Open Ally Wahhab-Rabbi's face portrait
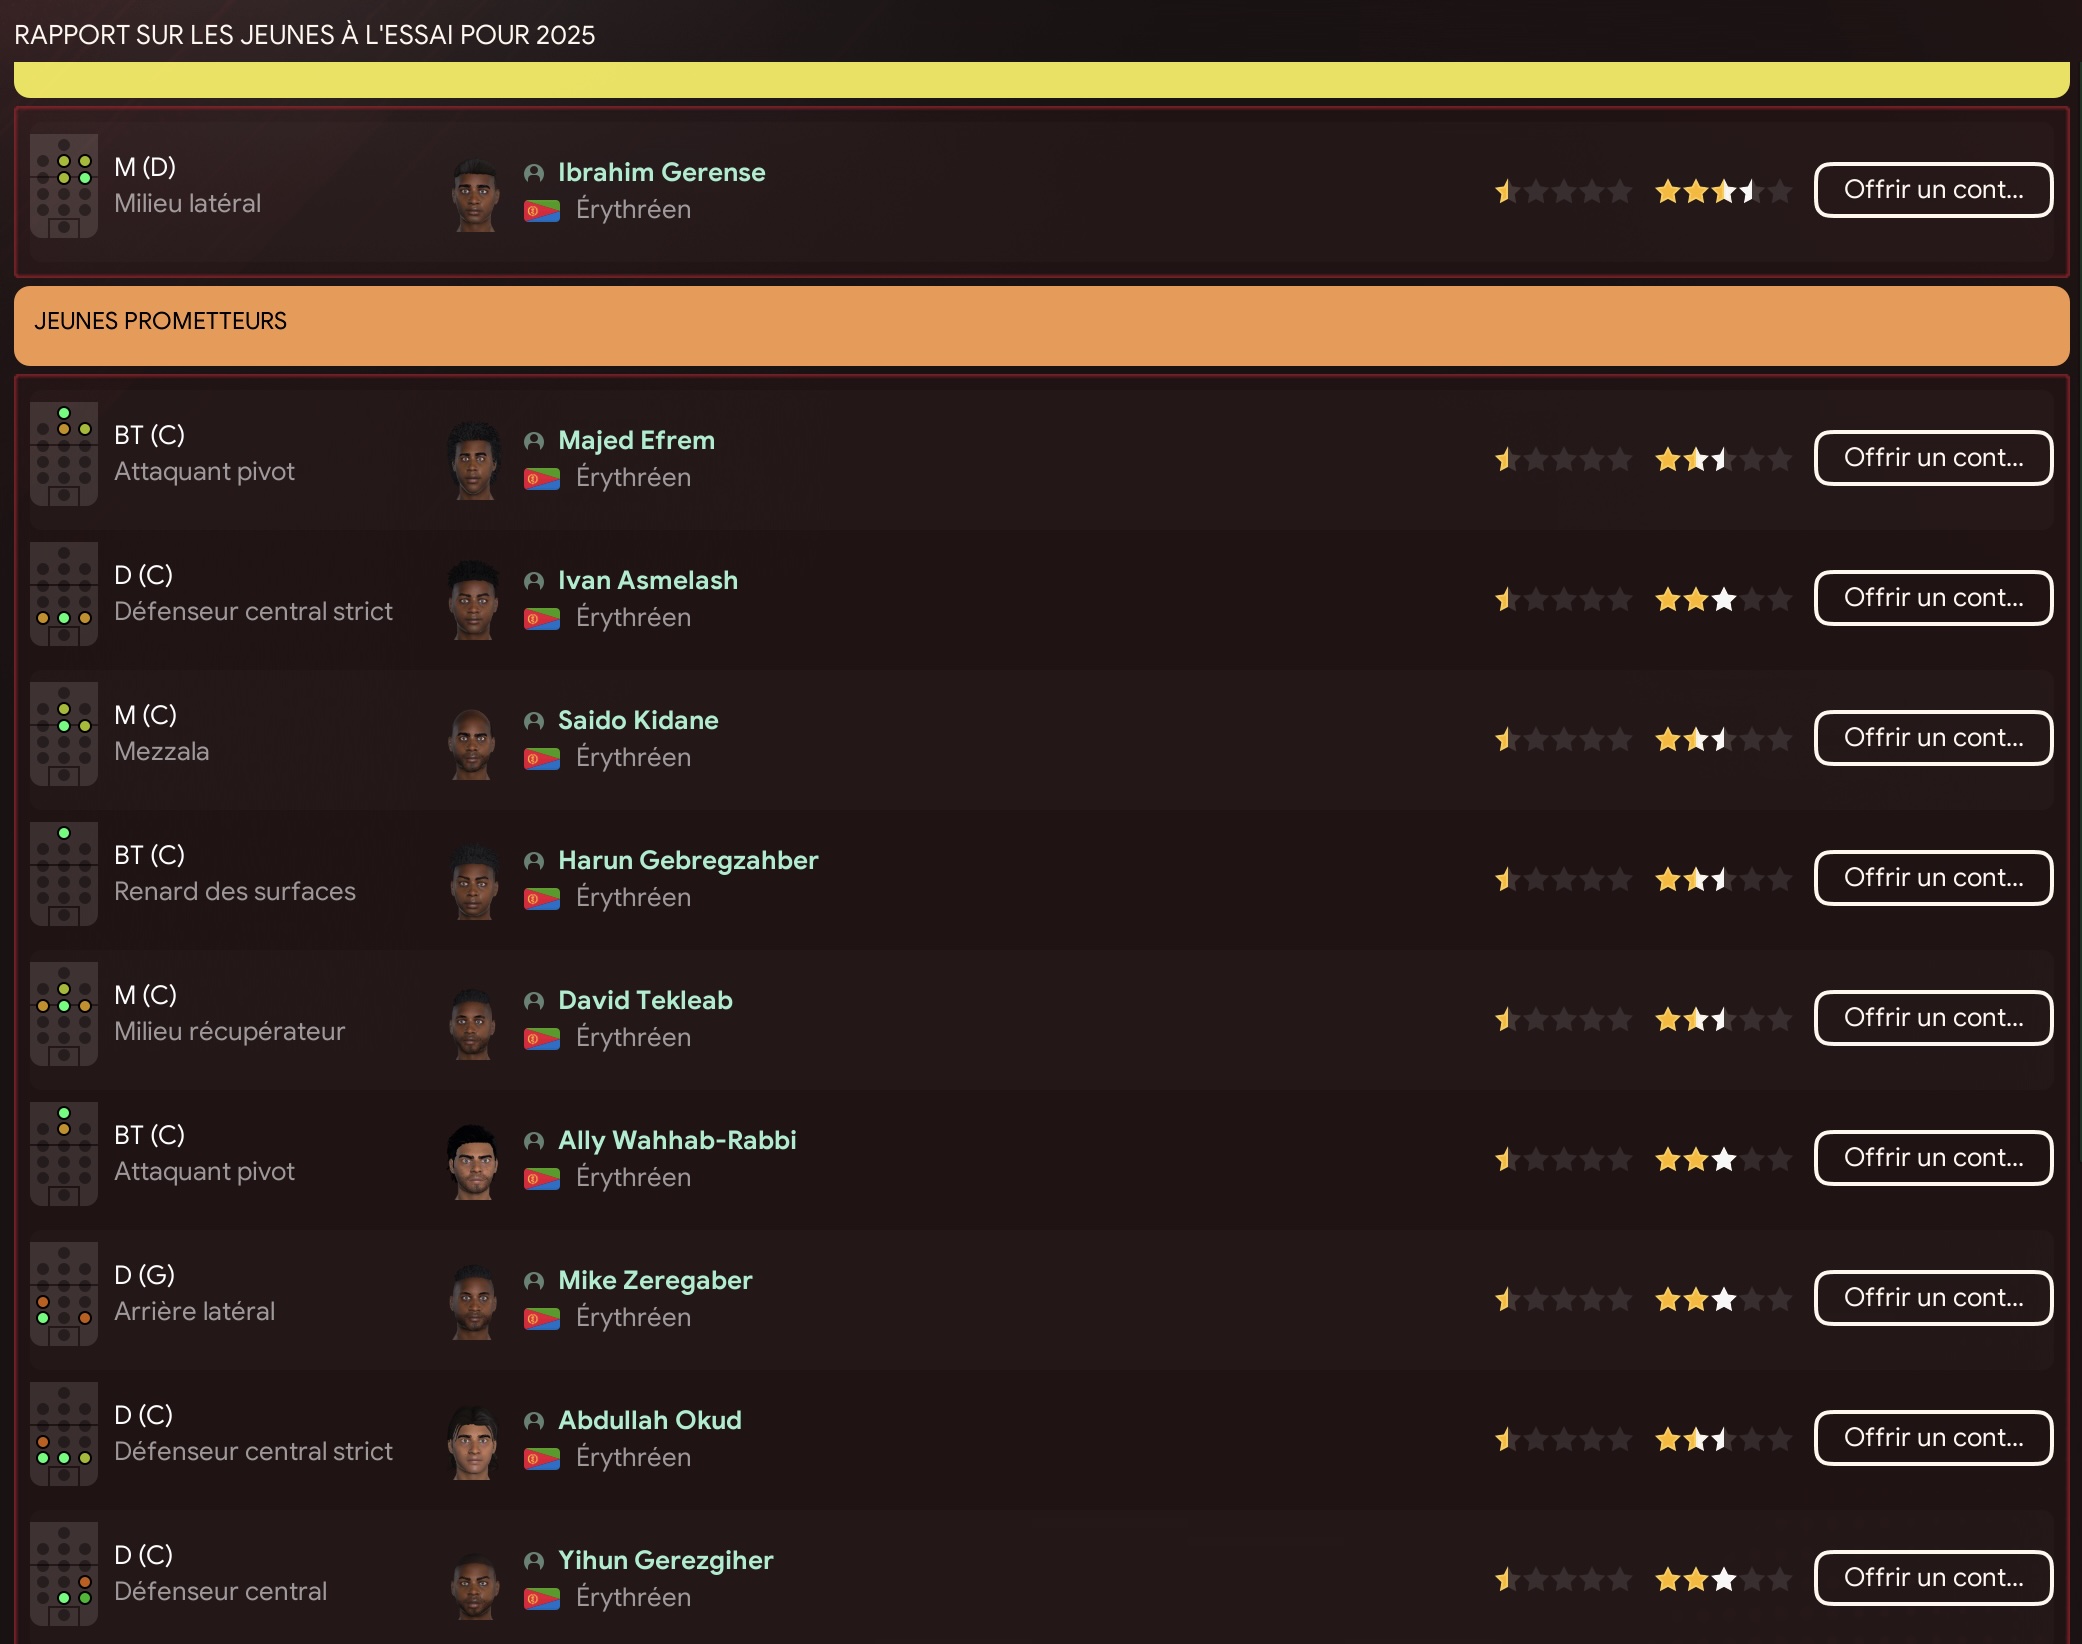 click(473, 1161)
